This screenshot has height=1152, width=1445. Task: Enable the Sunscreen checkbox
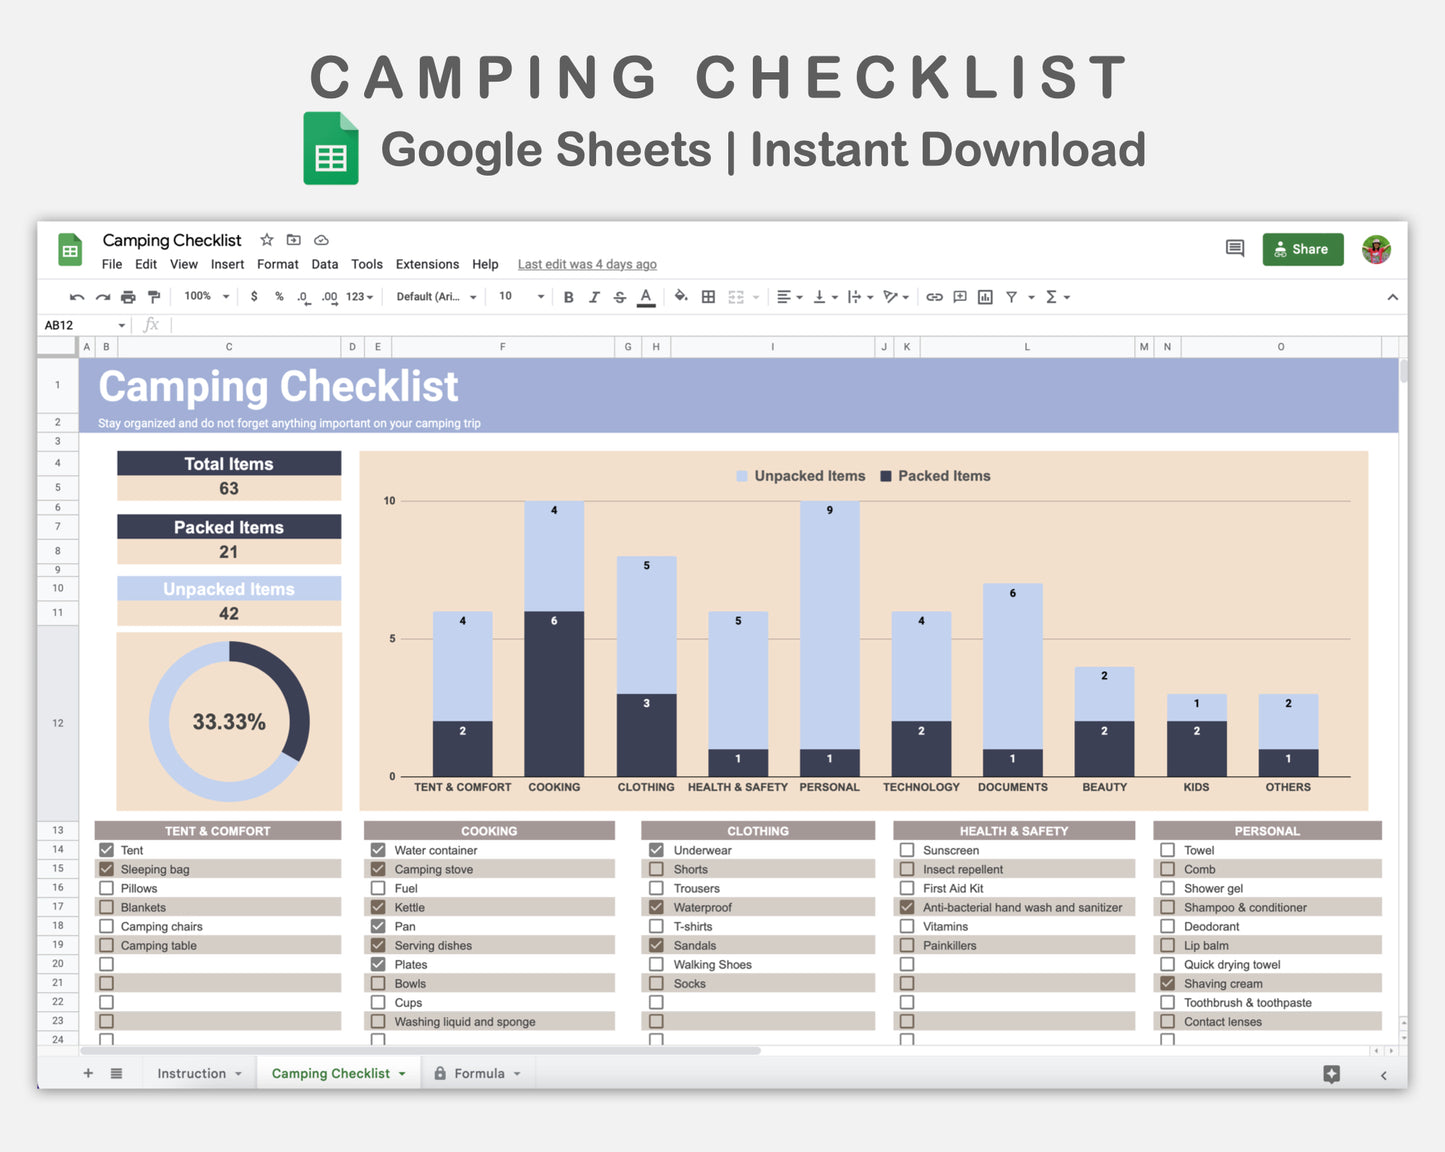point(907,849)
